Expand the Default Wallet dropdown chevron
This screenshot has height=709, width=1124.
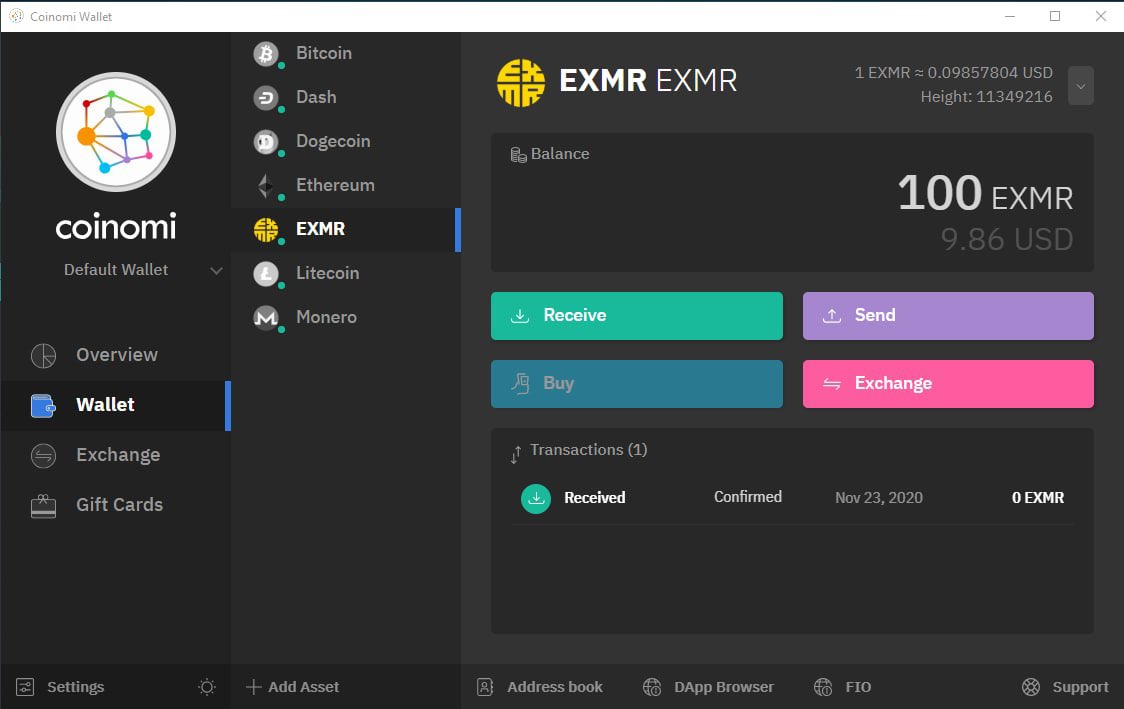click(216, 270)
